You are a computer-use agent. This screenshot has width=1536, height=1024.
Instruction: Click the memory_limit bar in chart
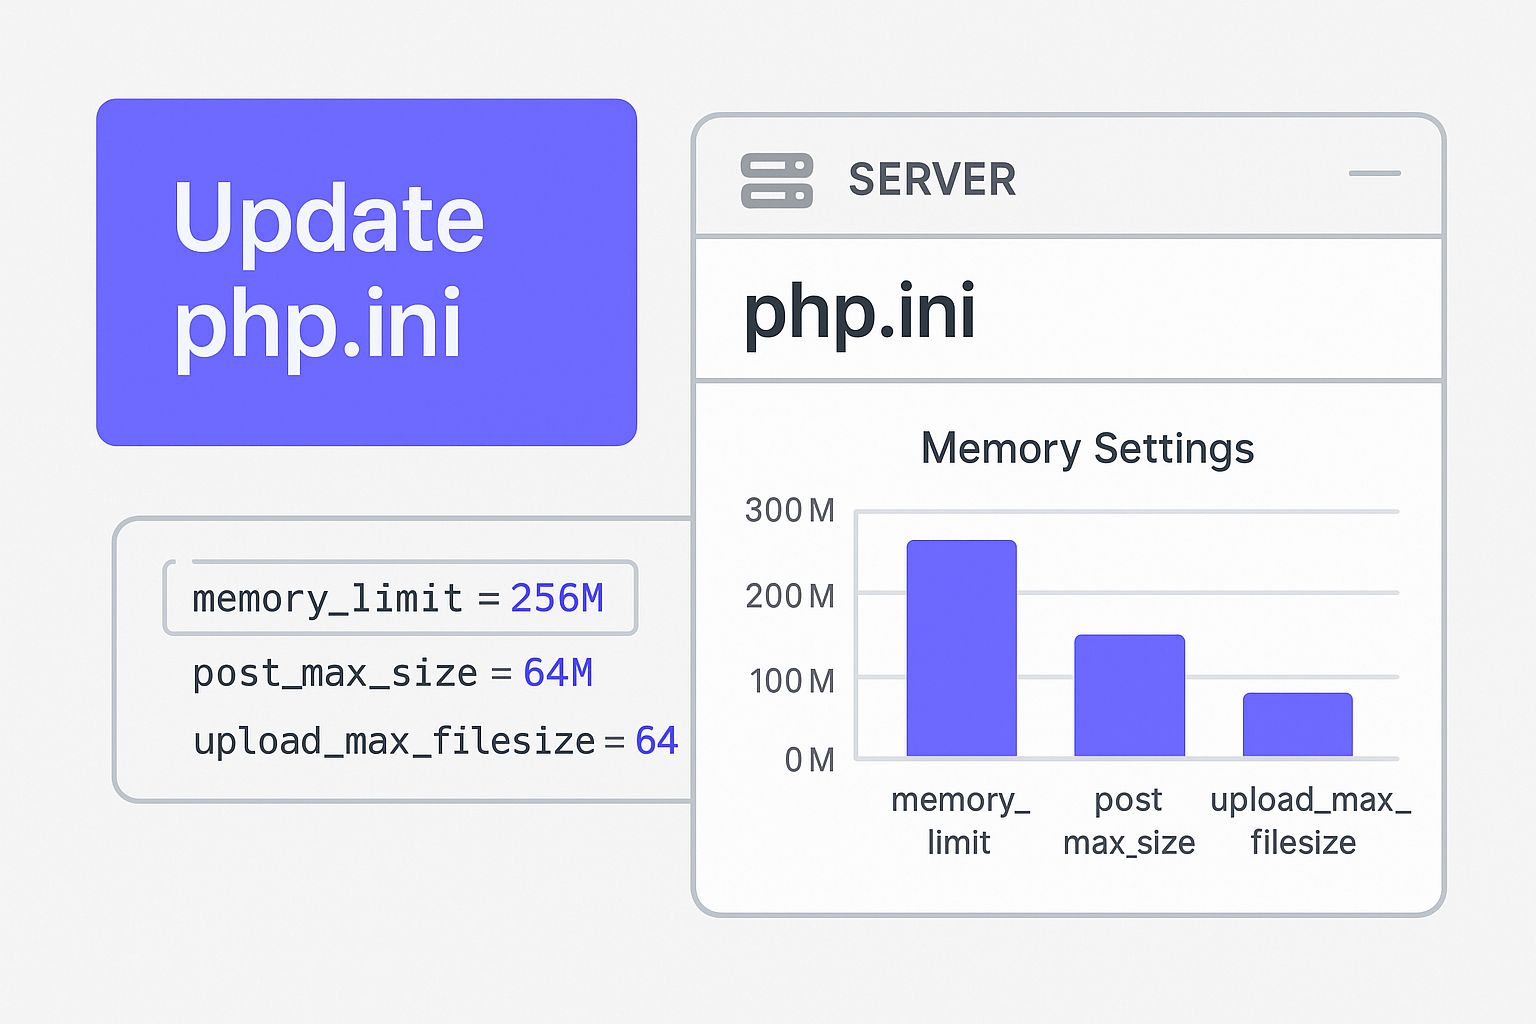click(x=961, y=648)
